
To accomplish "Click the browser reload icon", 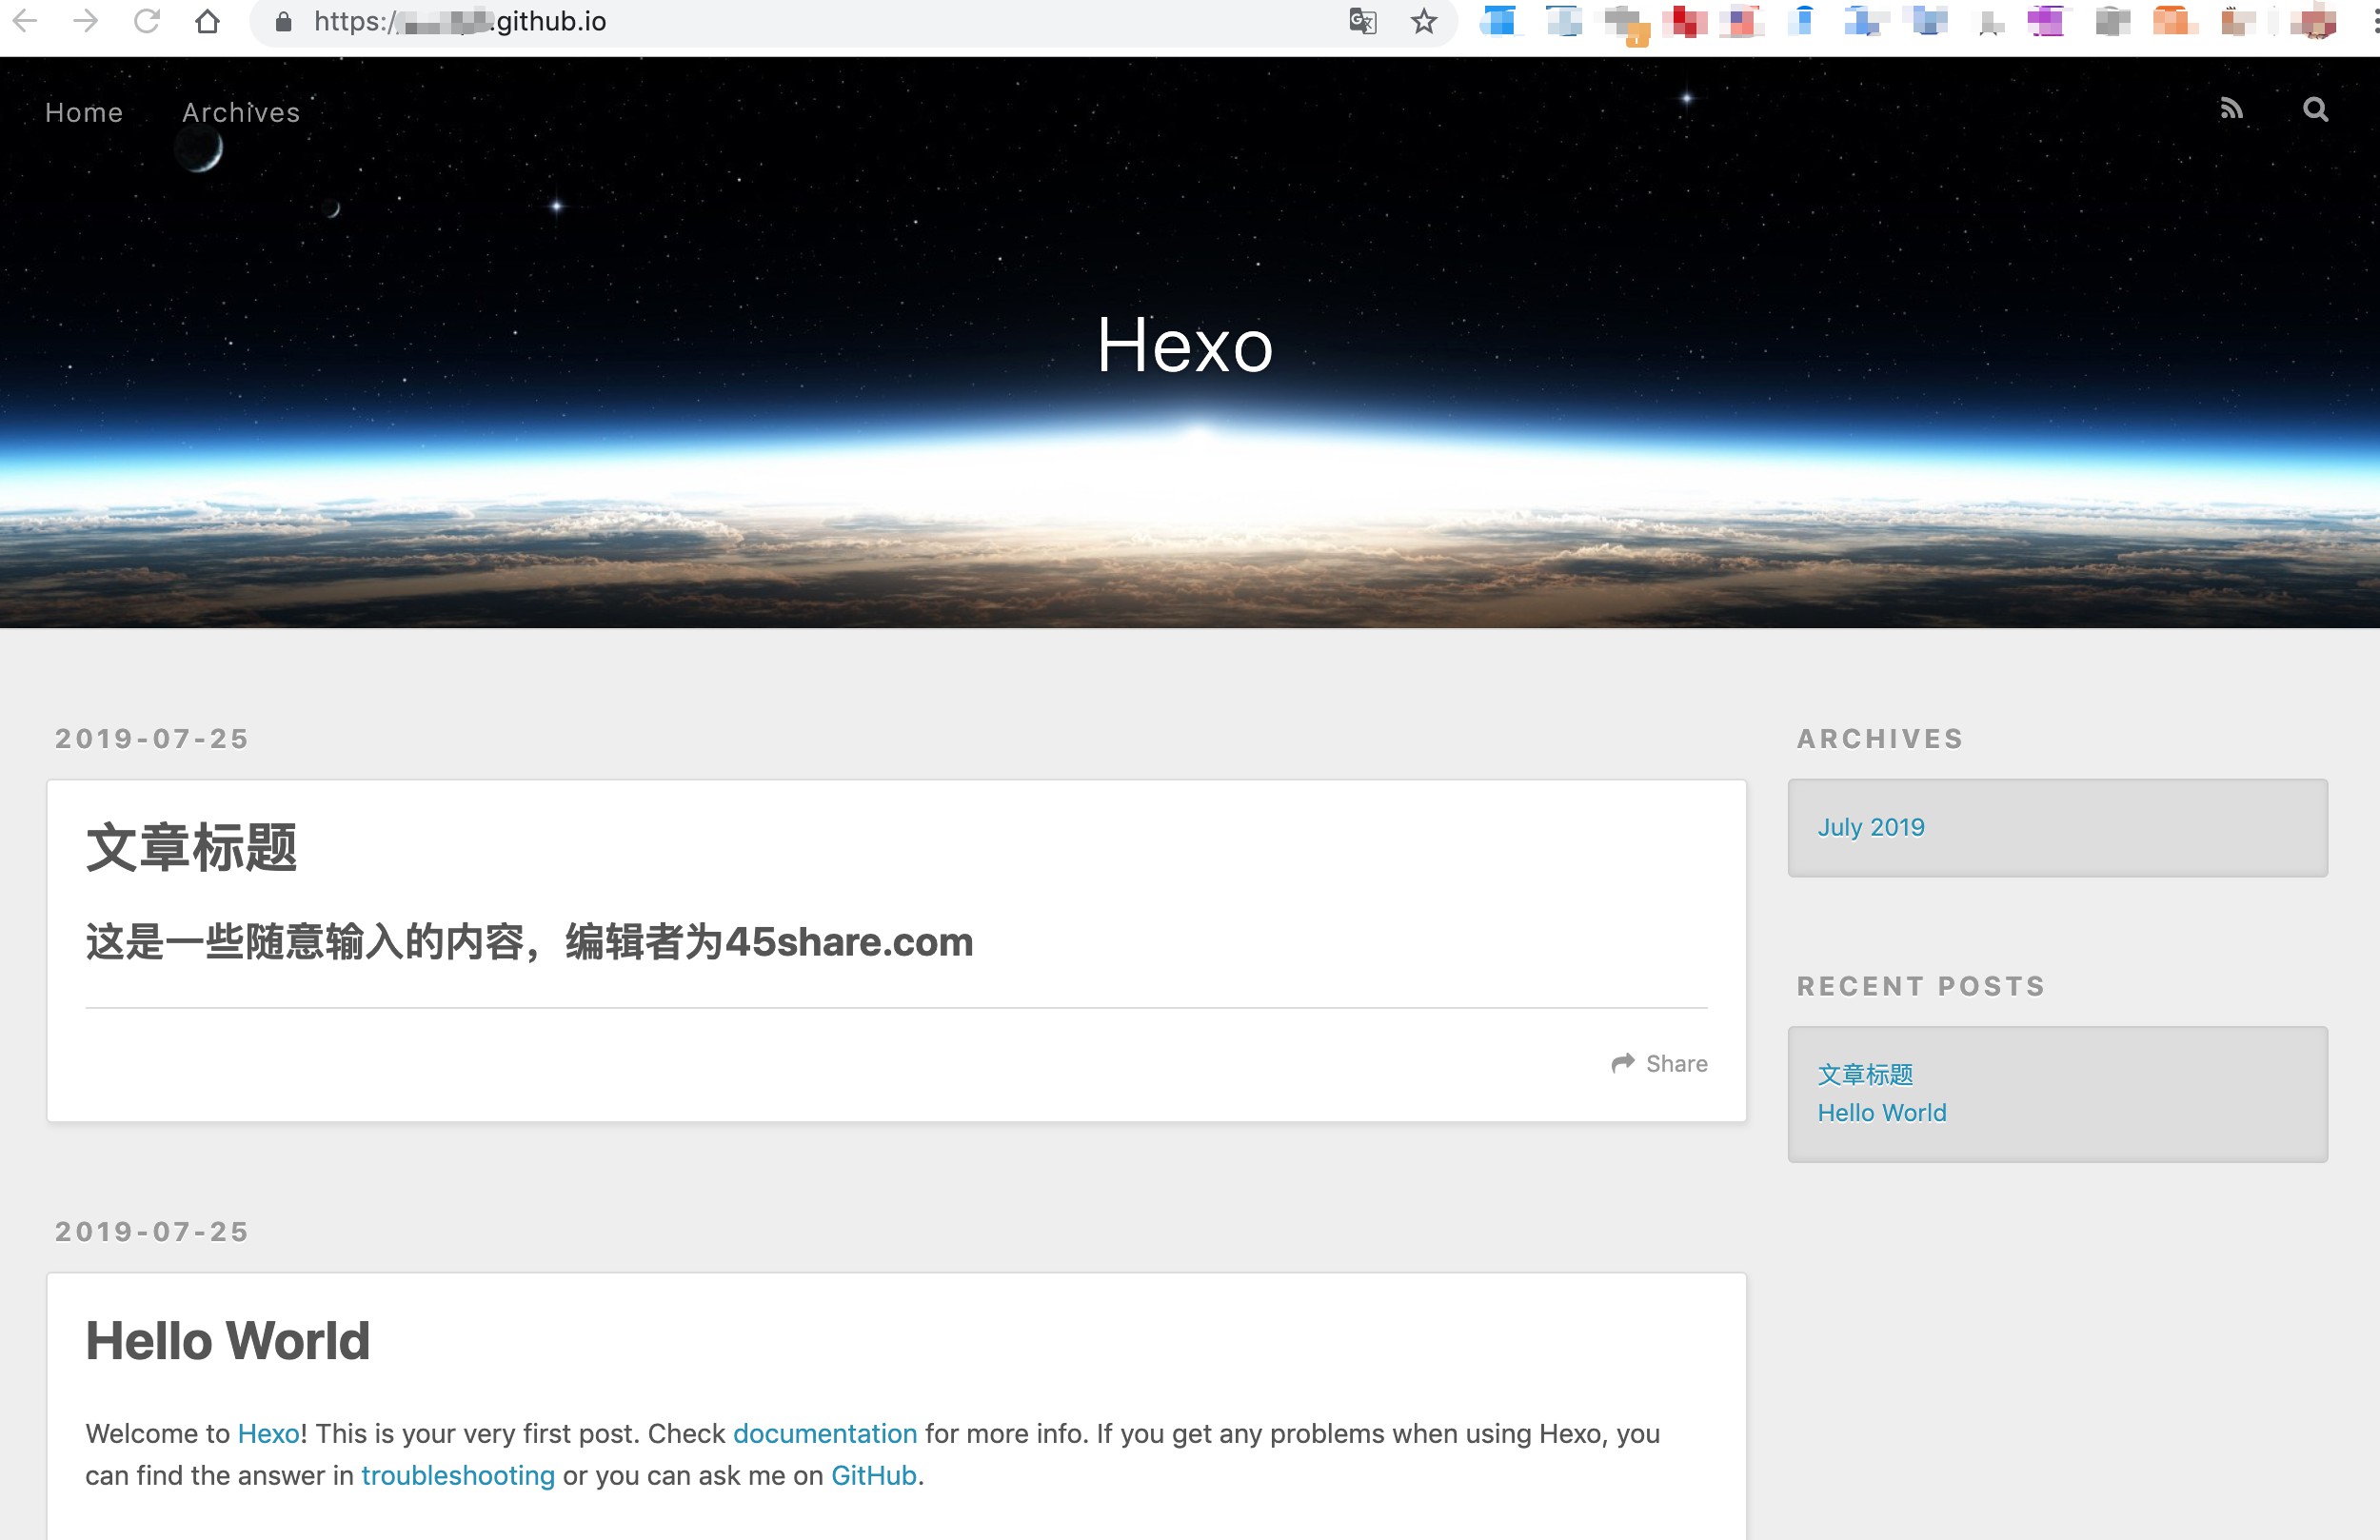I will coord(147,21).
